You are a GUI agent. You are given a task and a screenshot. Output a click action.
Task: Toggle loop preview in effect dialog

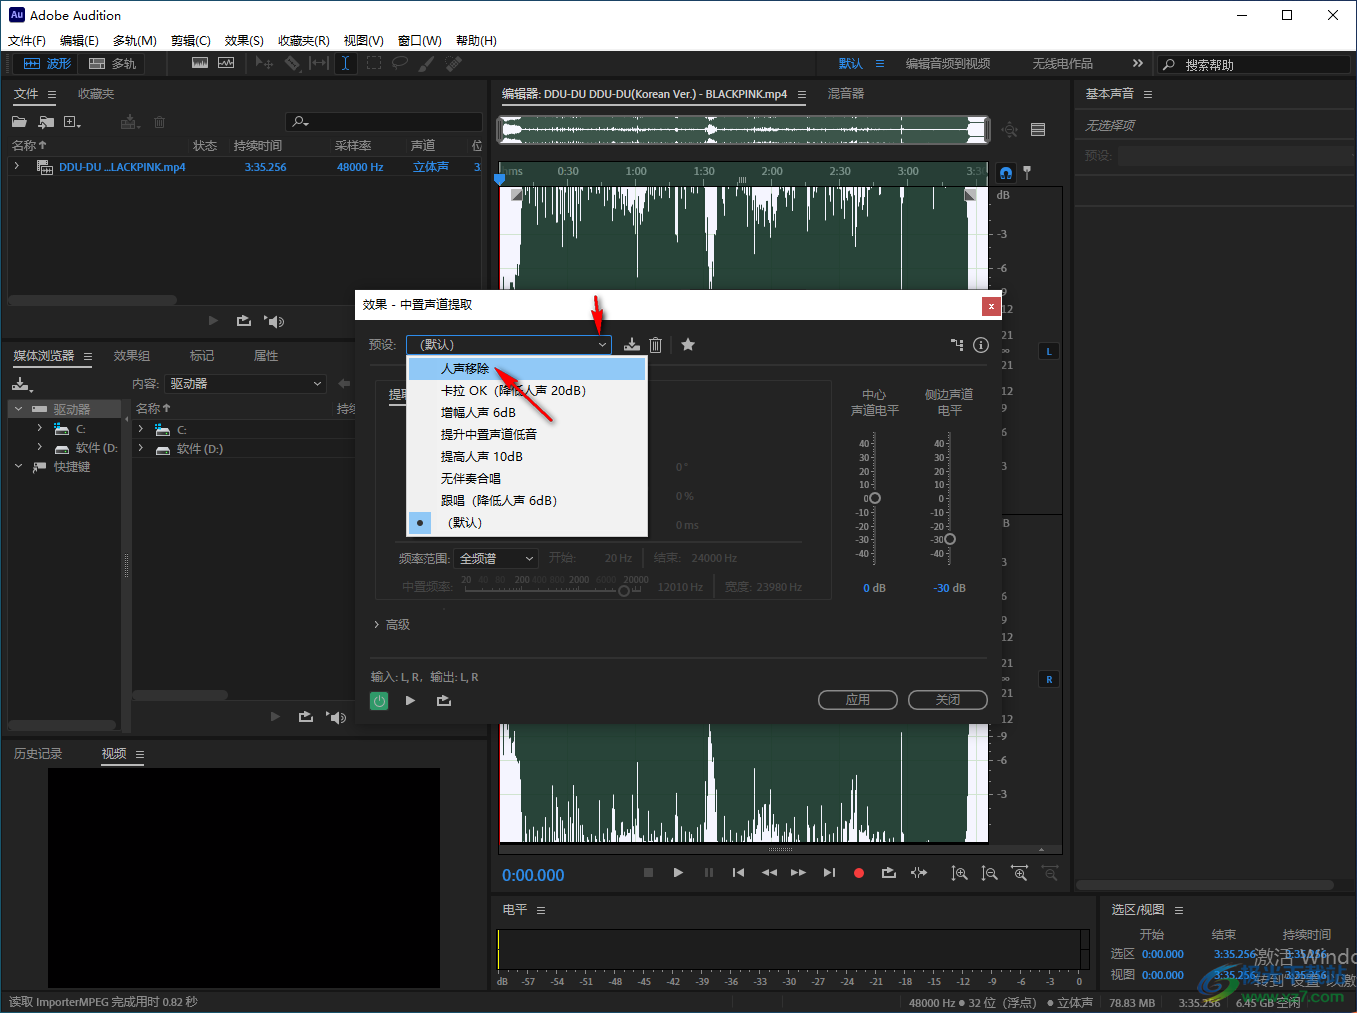coord(444,701)
